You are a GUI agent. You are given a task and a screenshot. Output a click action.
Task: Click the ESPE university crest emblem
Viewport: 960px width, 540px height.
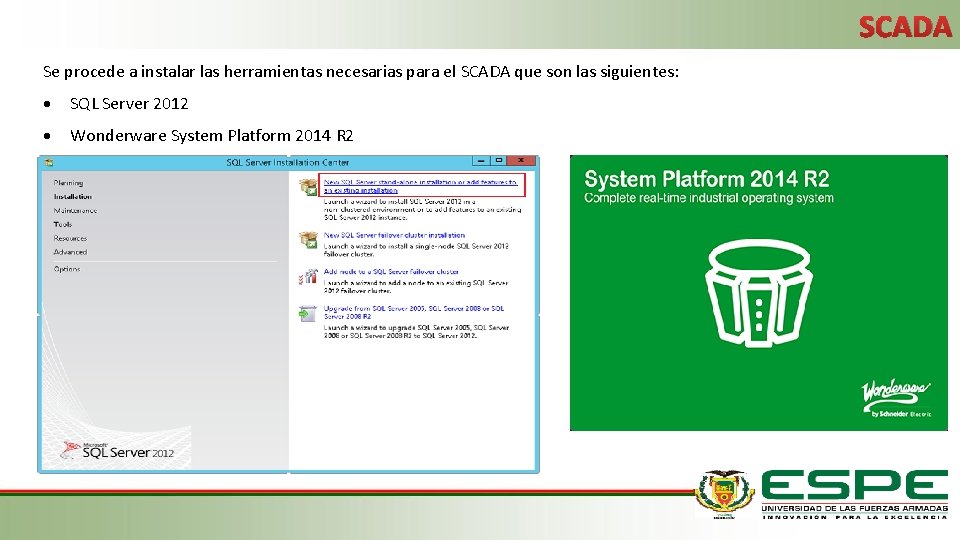click(724, 494)
